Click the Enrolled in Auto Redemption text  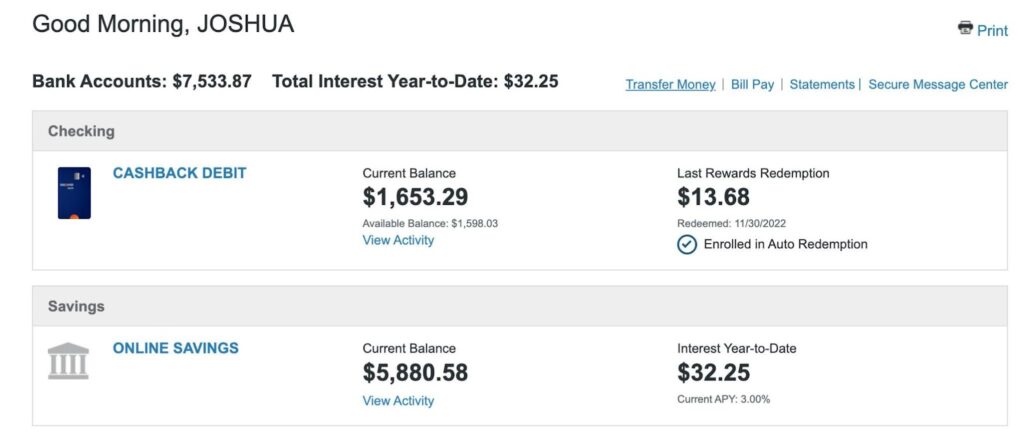tap(785, 244)
